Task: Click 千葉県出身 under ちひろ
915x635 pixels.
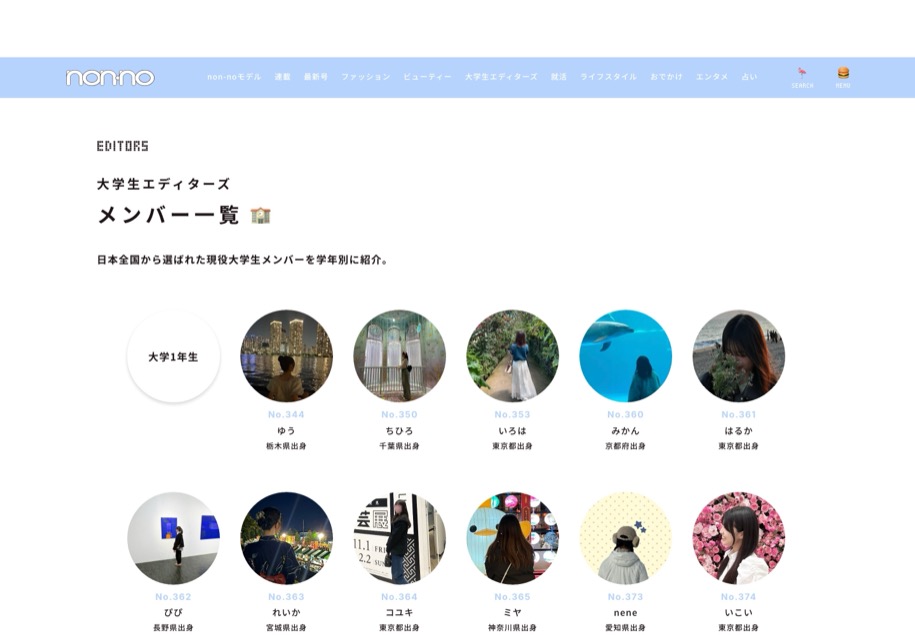Action: [x=399, y=446]
